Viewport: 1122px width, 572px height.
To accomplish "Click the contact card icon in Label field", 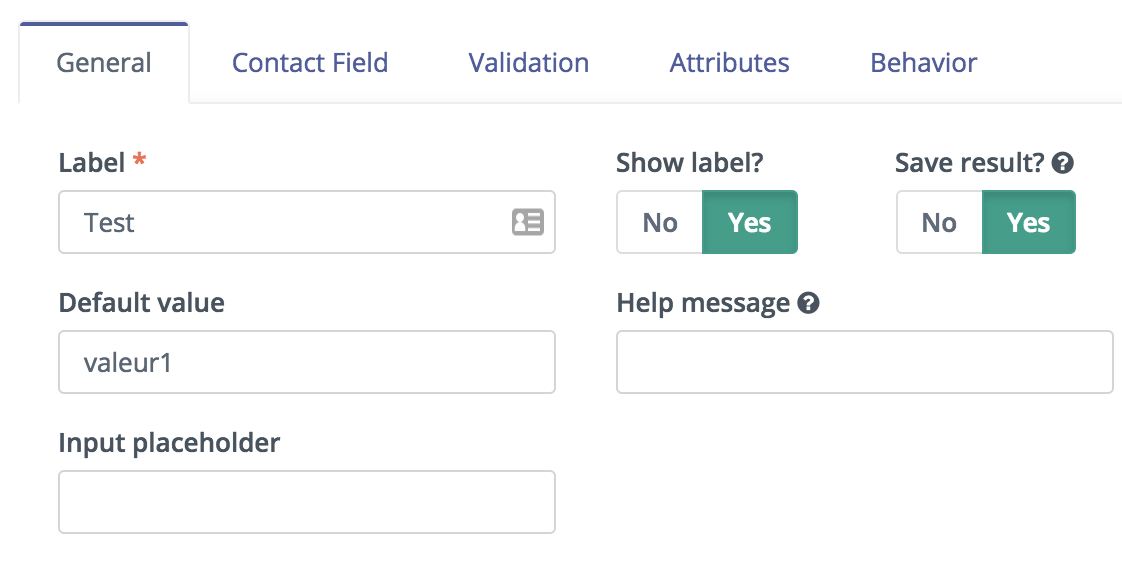I will [527, 222].
